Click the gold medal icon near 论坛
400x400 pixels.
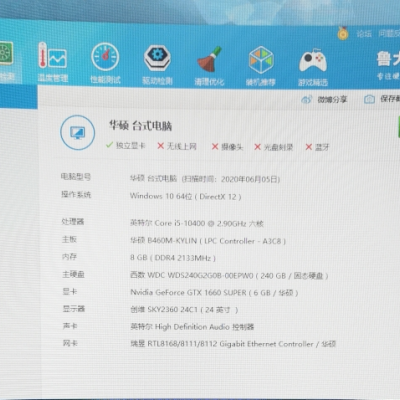click(343, 33)
